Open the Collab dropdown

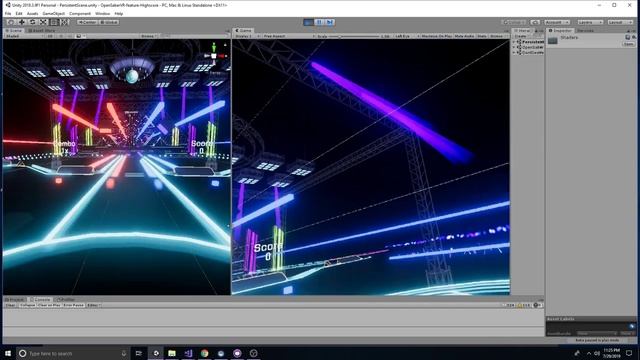pyautogui.click(x=514, y=22)
